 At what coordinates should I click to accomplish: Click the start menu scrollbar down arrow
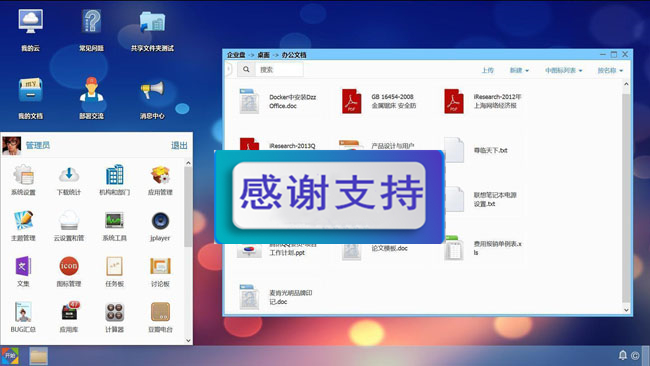pos(188,340)
